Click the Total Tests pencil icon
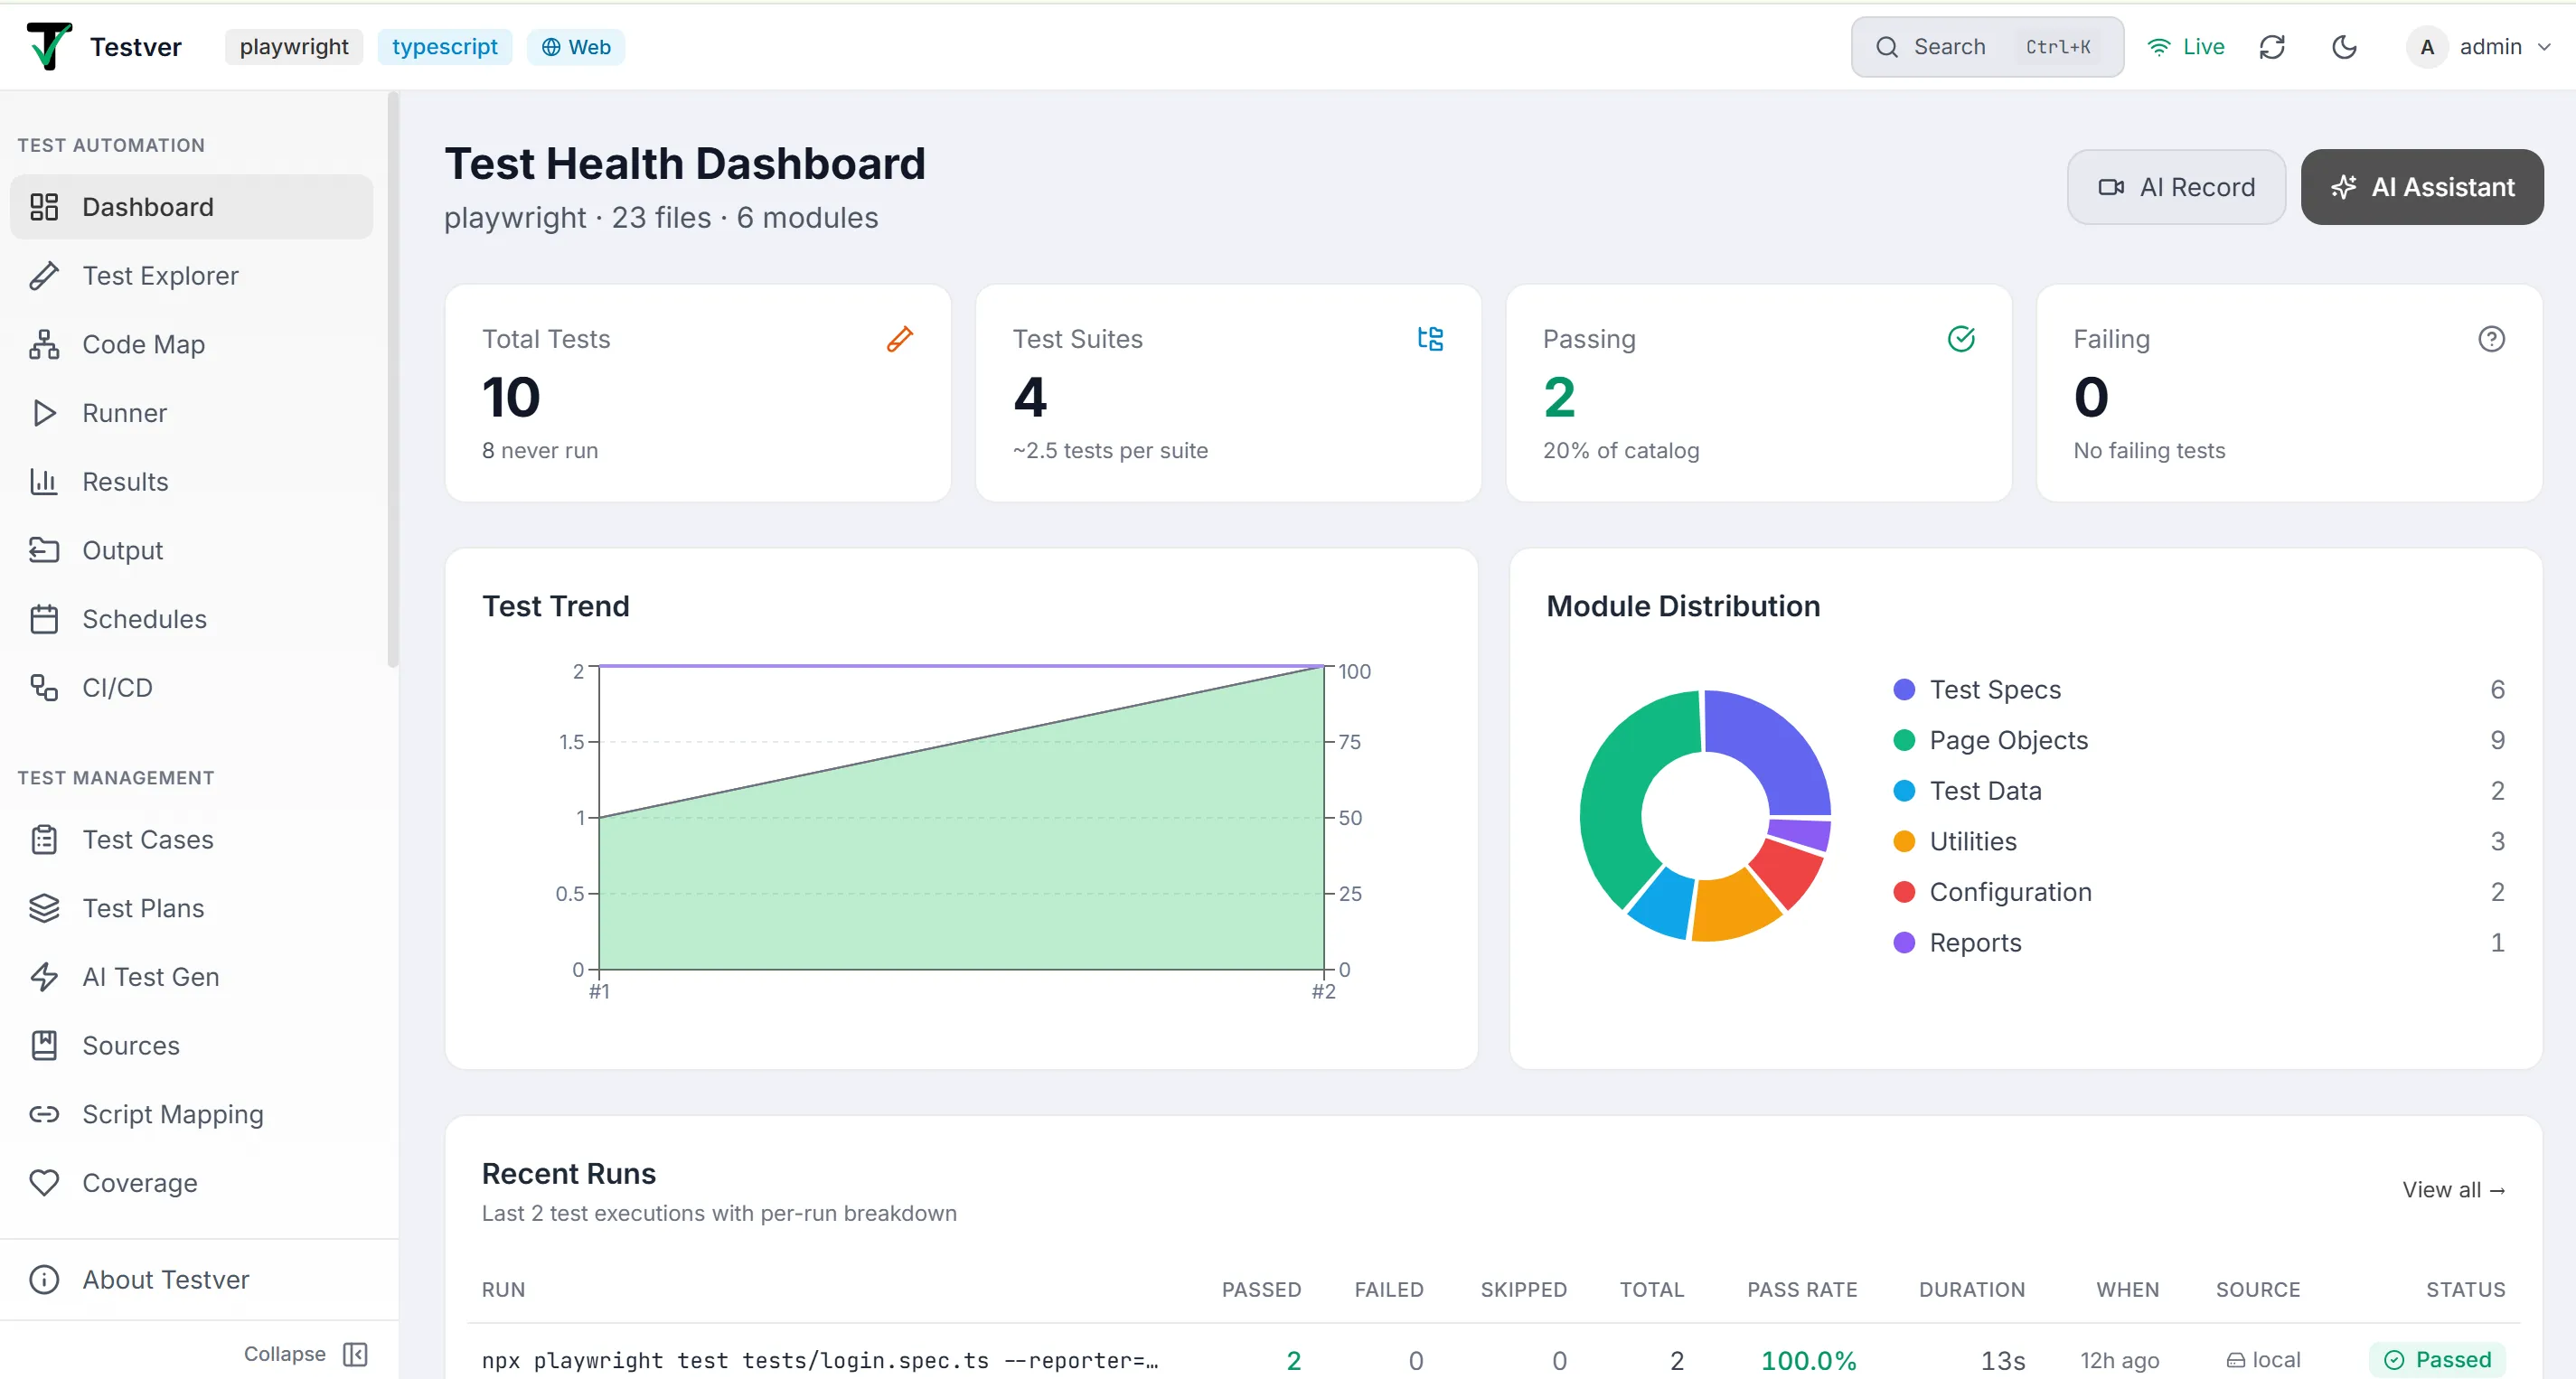The height and width of the screenshot is (1379, 2576). pyautogui.click(x=900, y=339)
